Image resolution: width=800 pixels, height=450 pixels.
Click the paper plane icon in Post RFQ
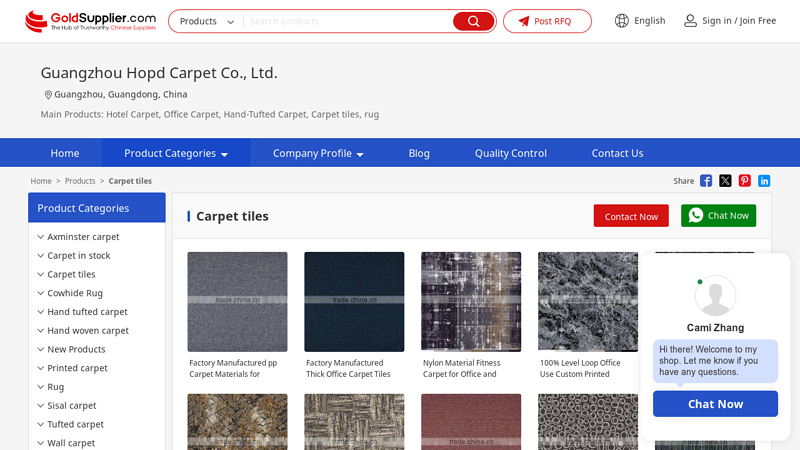coord(524,21)
